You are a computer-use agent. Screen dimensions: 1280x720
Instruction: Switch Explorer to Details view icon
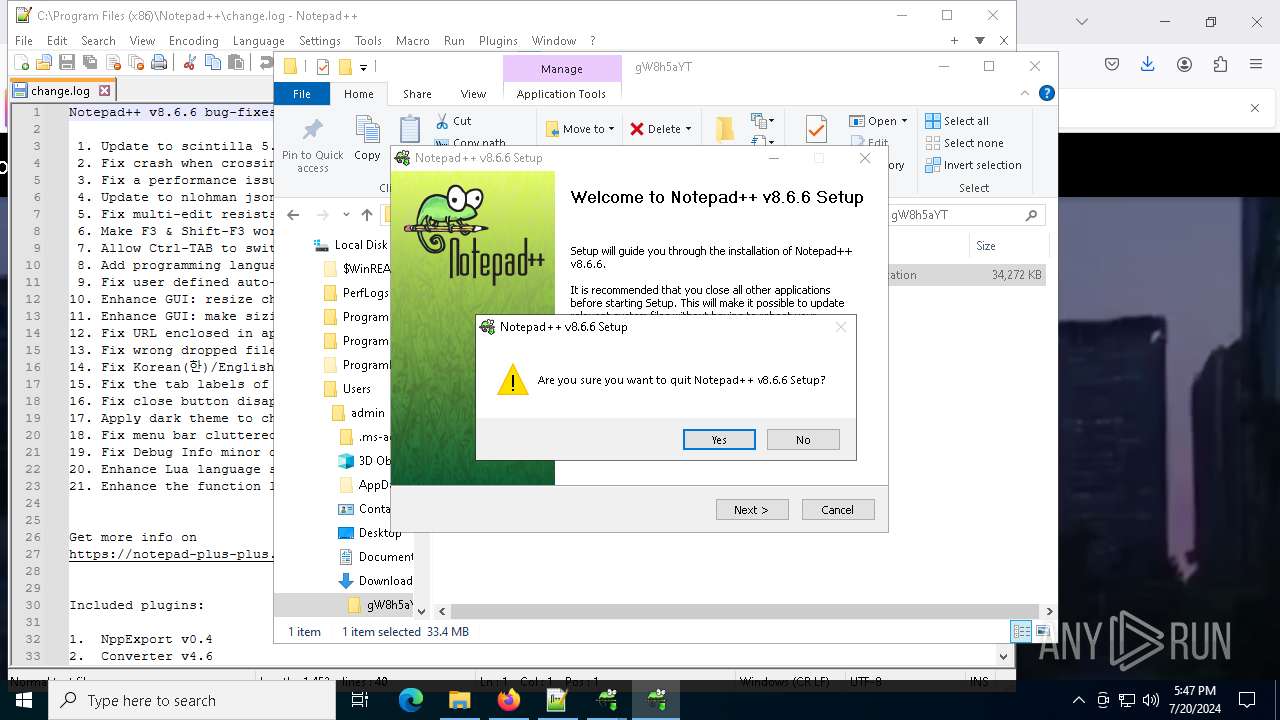pos(1021,631)
